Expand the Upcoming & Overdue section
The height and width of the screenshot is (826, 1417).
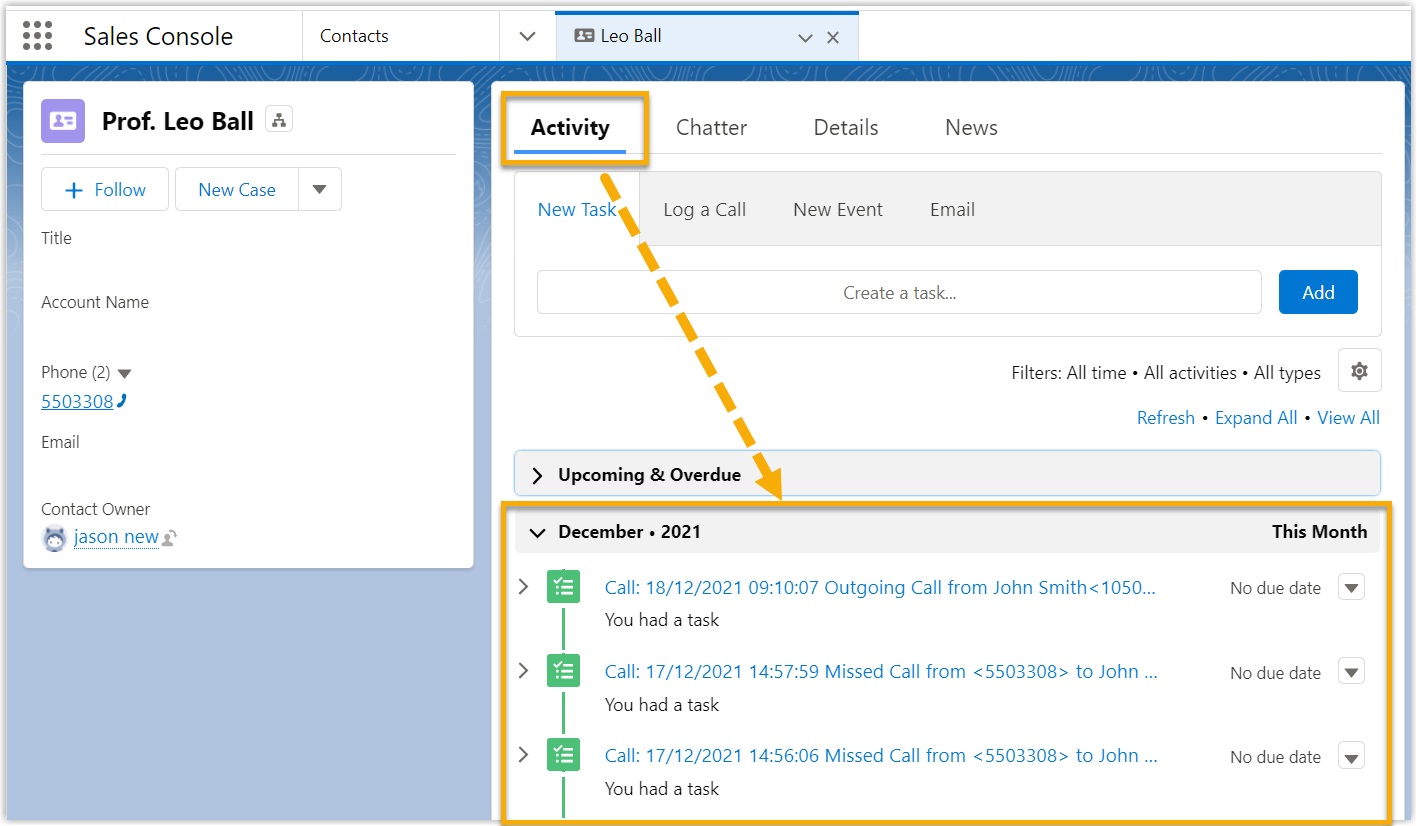(538, 475)
